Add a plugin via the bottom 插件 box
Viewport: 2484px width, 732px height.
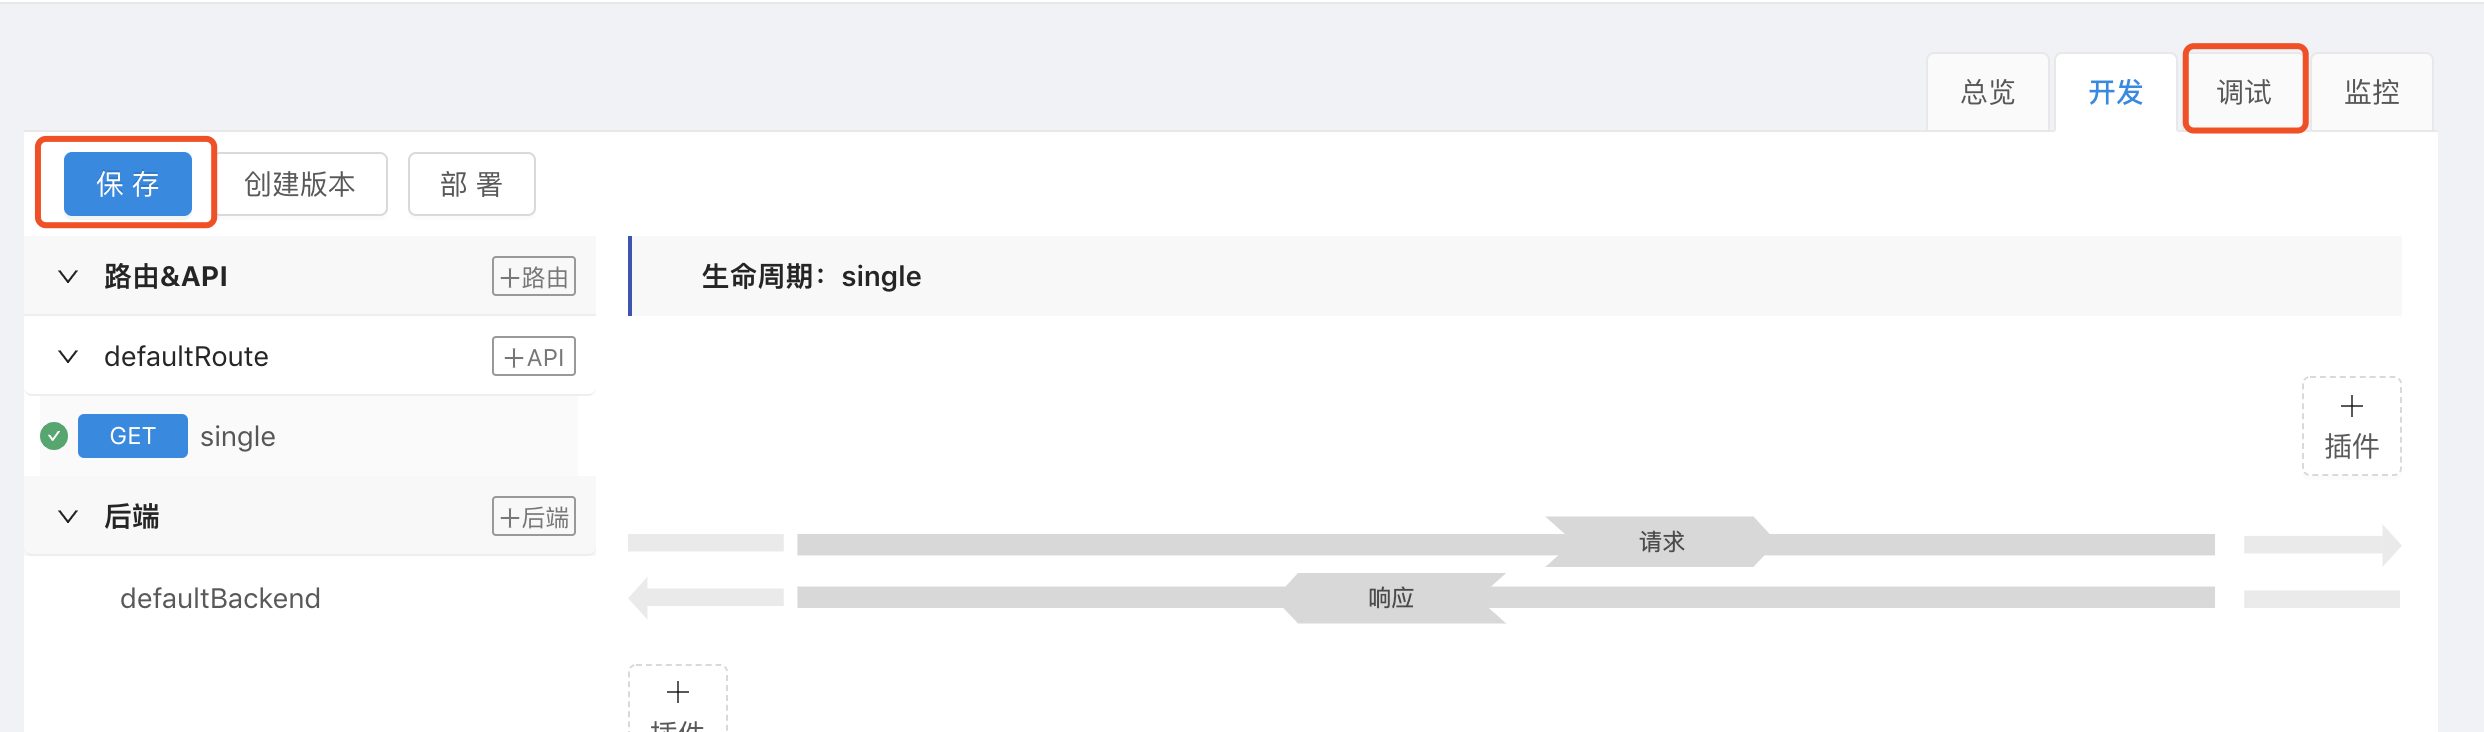coord(678,702)
